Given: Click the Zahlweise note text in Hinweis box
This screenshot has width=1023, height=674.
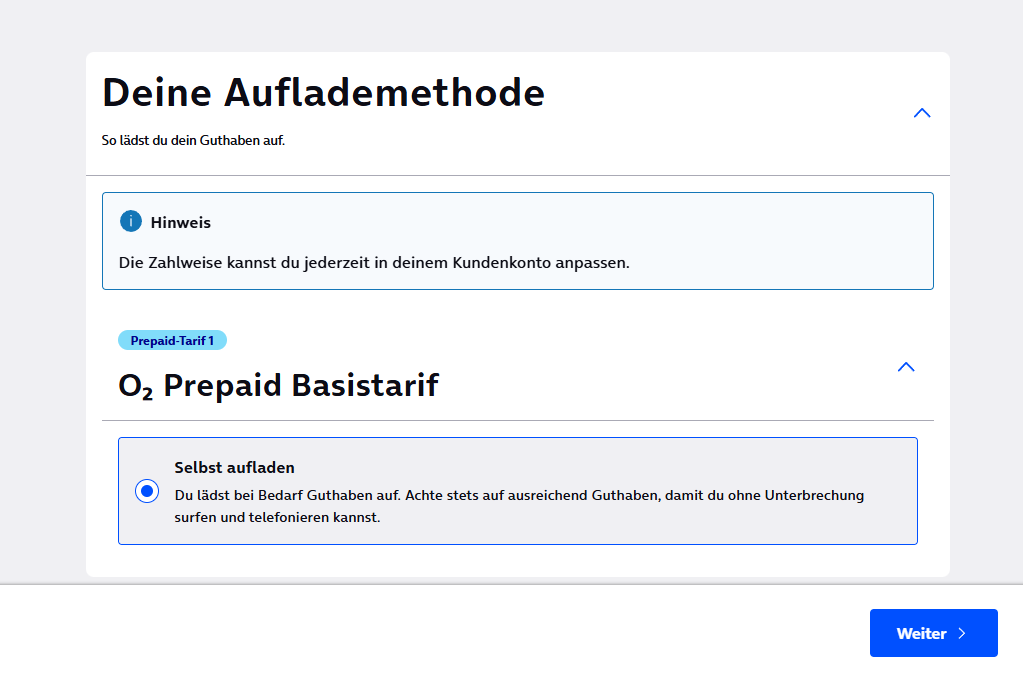Looking at the screenshot, I should click(374, 263).
